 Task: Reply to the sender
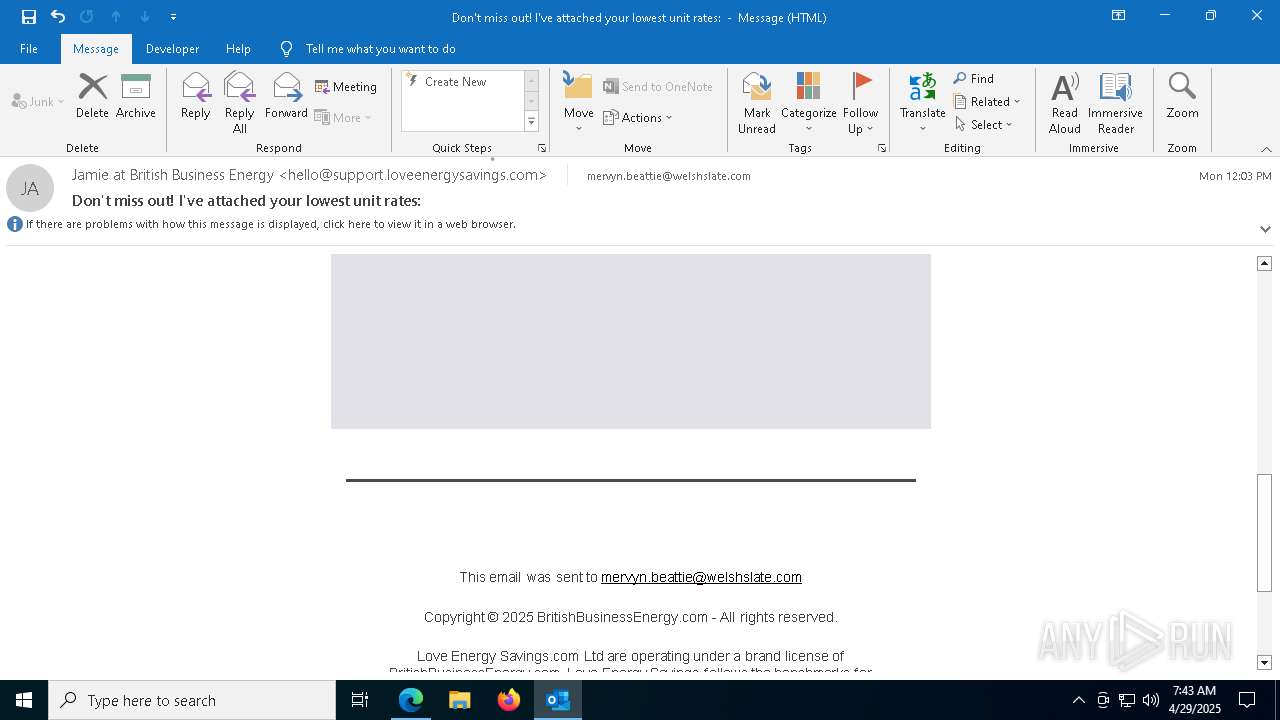point(196,97)
